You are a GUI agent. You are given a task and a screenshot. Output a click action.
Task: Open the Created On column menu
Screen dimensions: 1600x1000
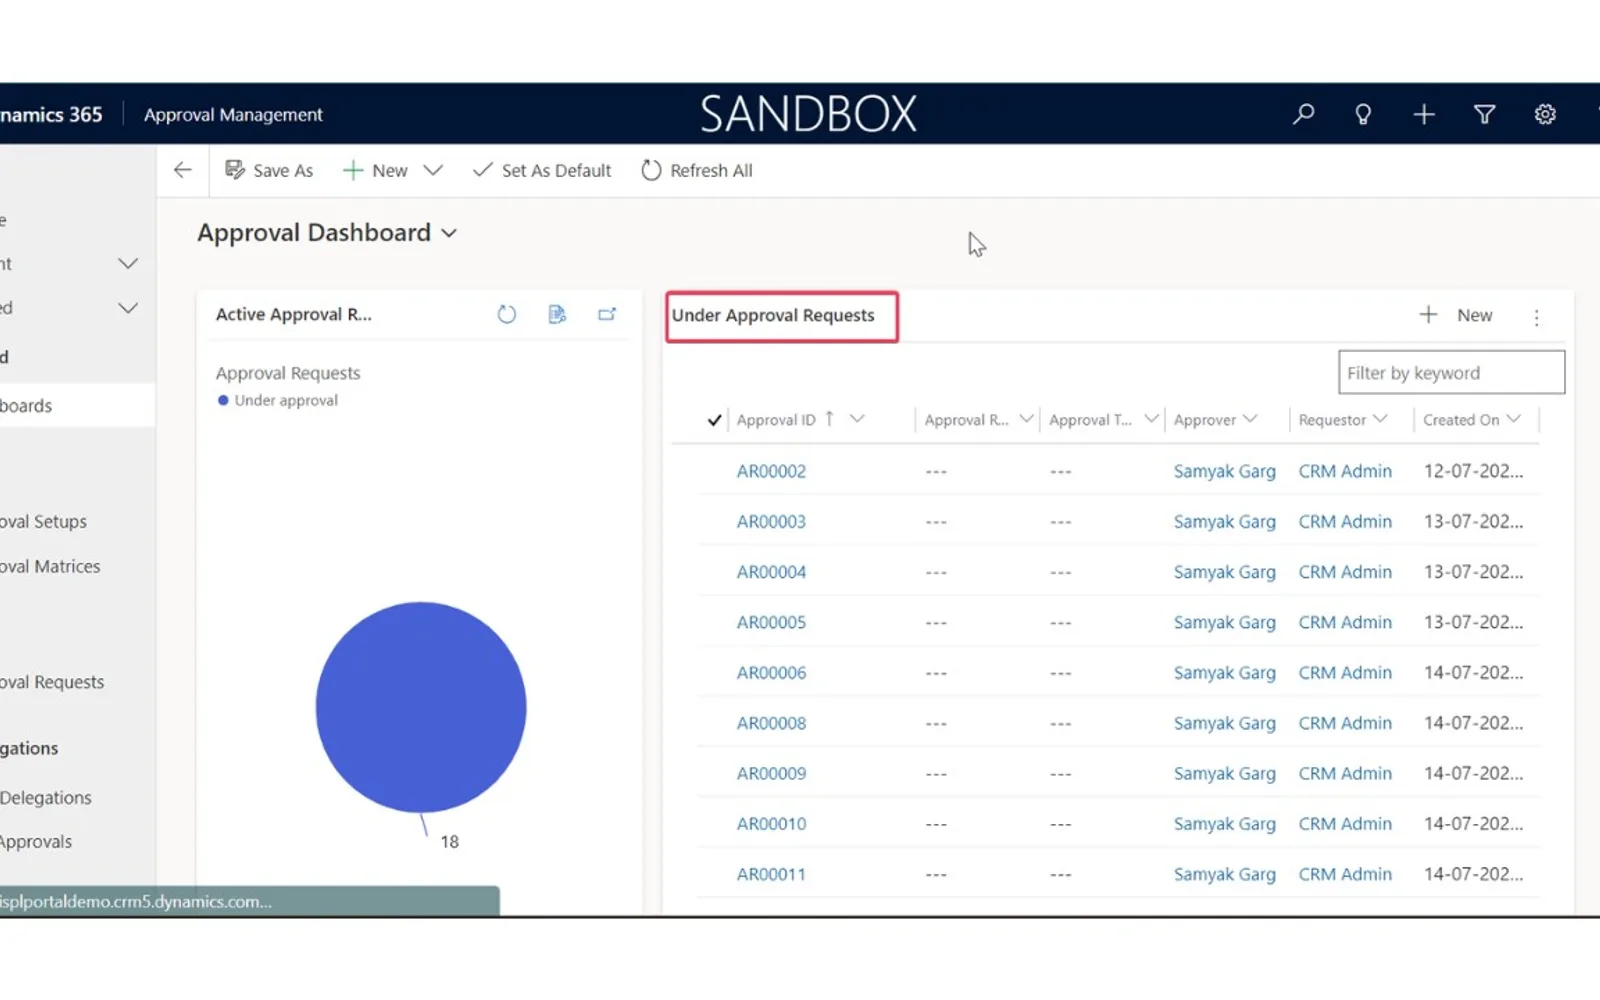tap(1513, 419)
